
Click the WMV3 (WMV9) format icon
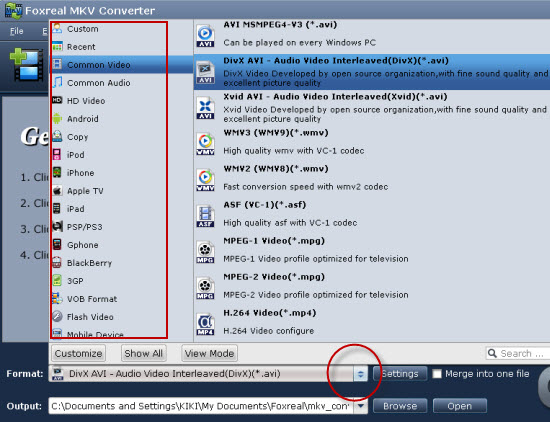pyautogui.click(x=205, y=144)
